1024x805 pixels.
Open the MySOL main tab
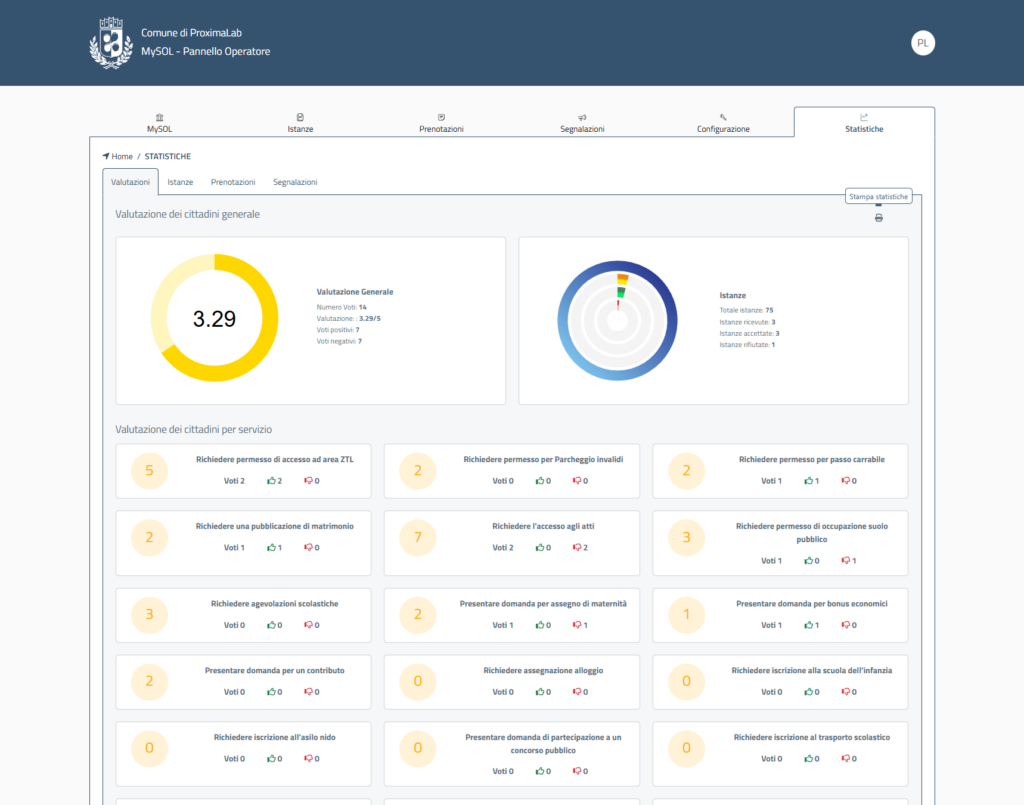point(160,123)
